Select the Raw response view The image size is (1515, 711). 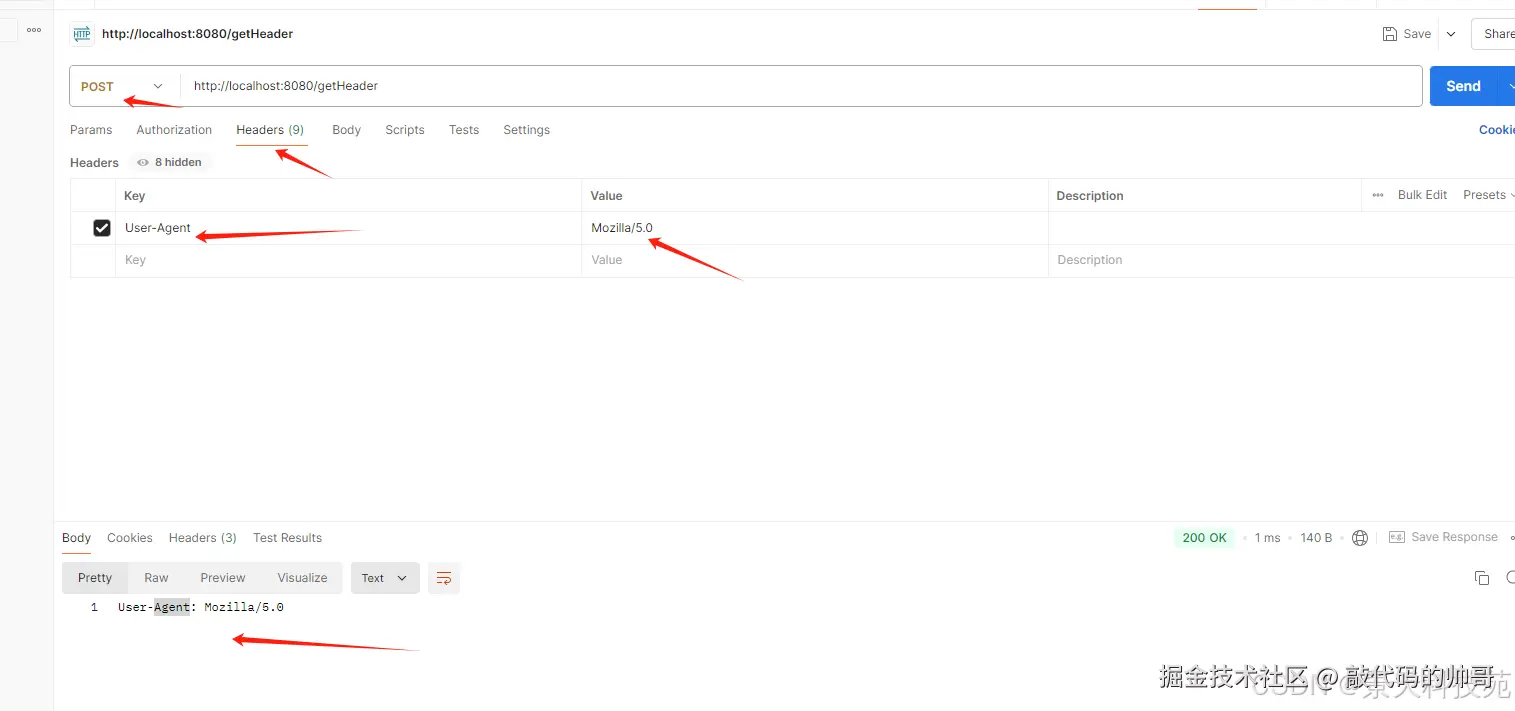156,578
